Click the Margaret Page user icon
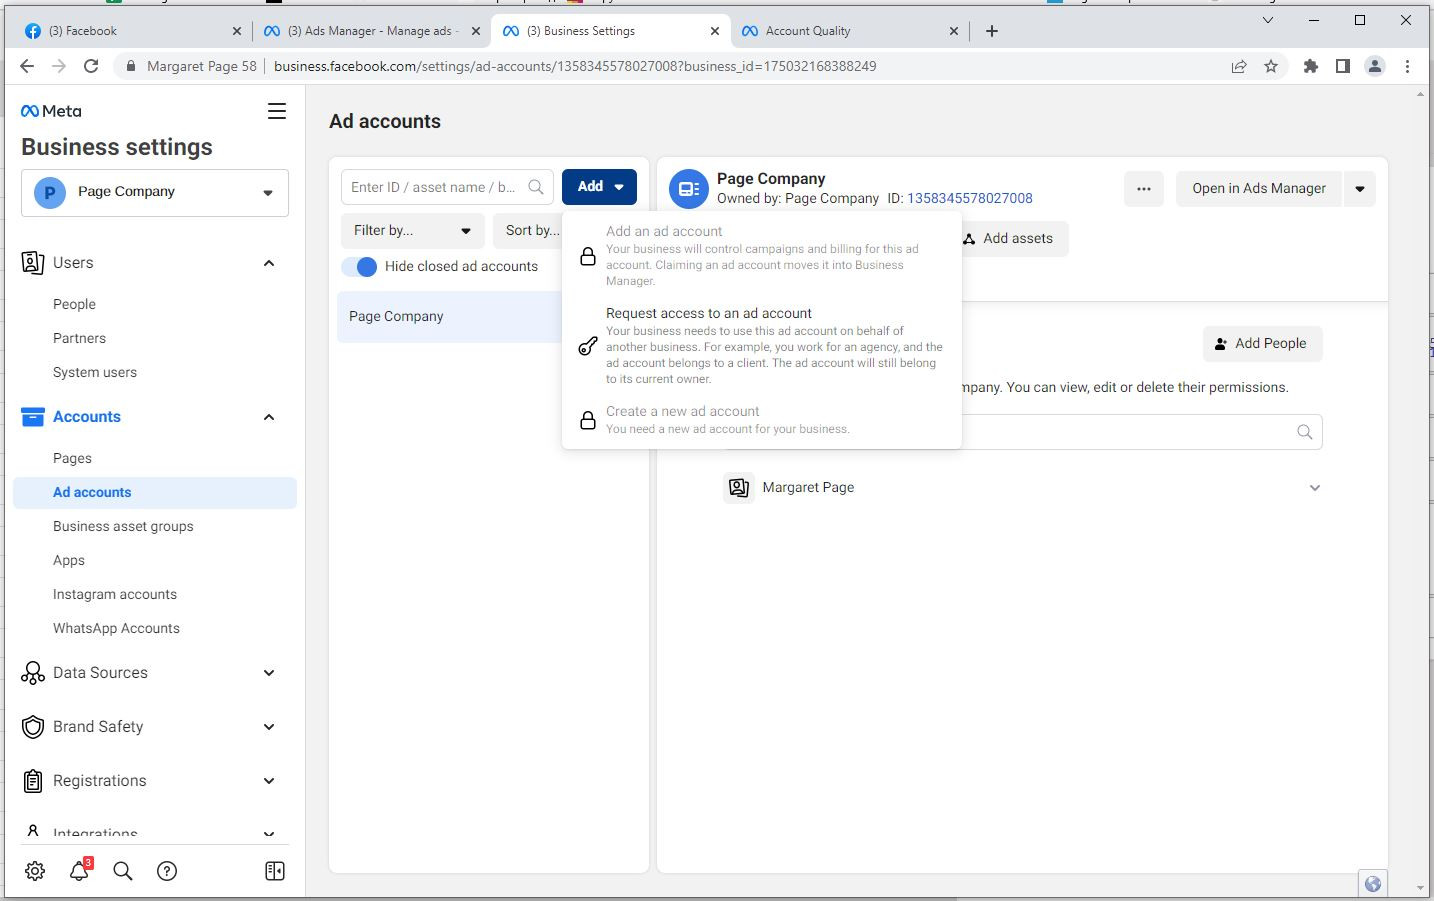Screen dimensions: 1434x901 pos(738,488)
